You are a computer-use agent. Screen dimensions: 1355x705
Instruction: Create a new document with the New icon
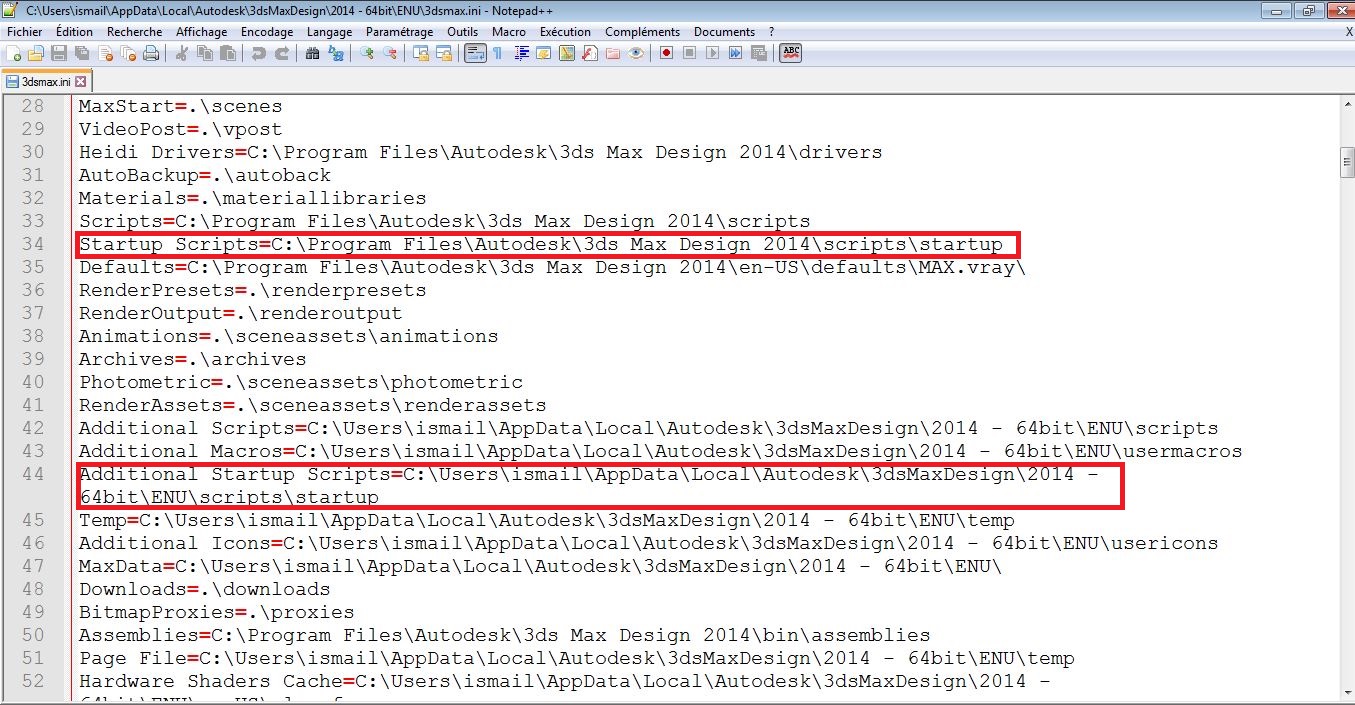13,53
